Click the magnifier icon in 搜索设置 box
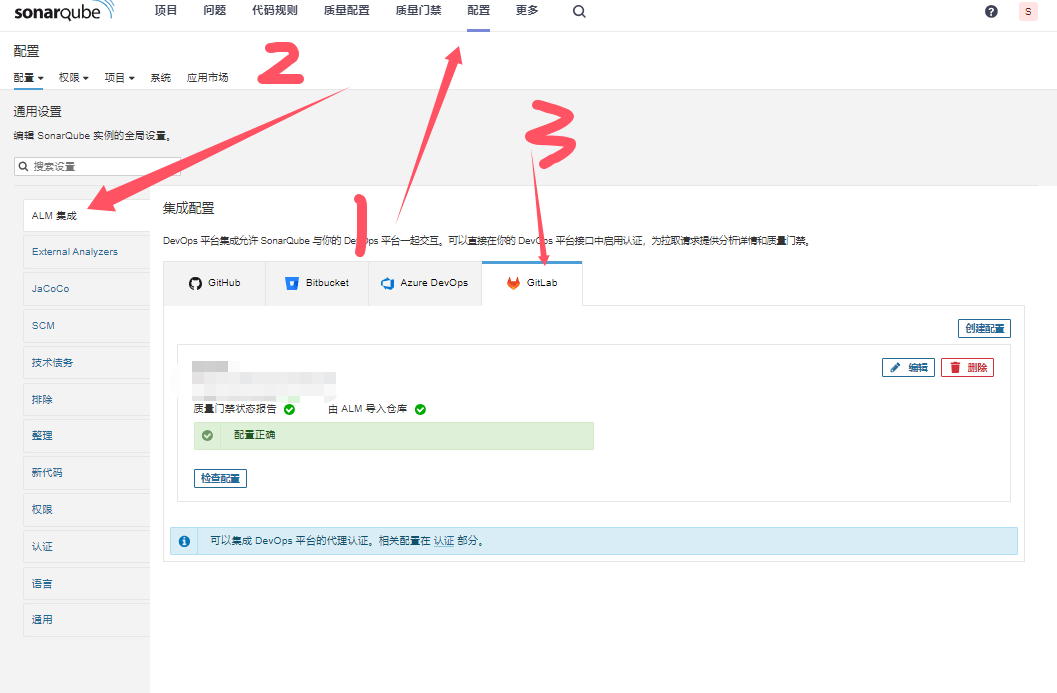Viewport: 1057px width, 693px height. [x=24, y=167]
